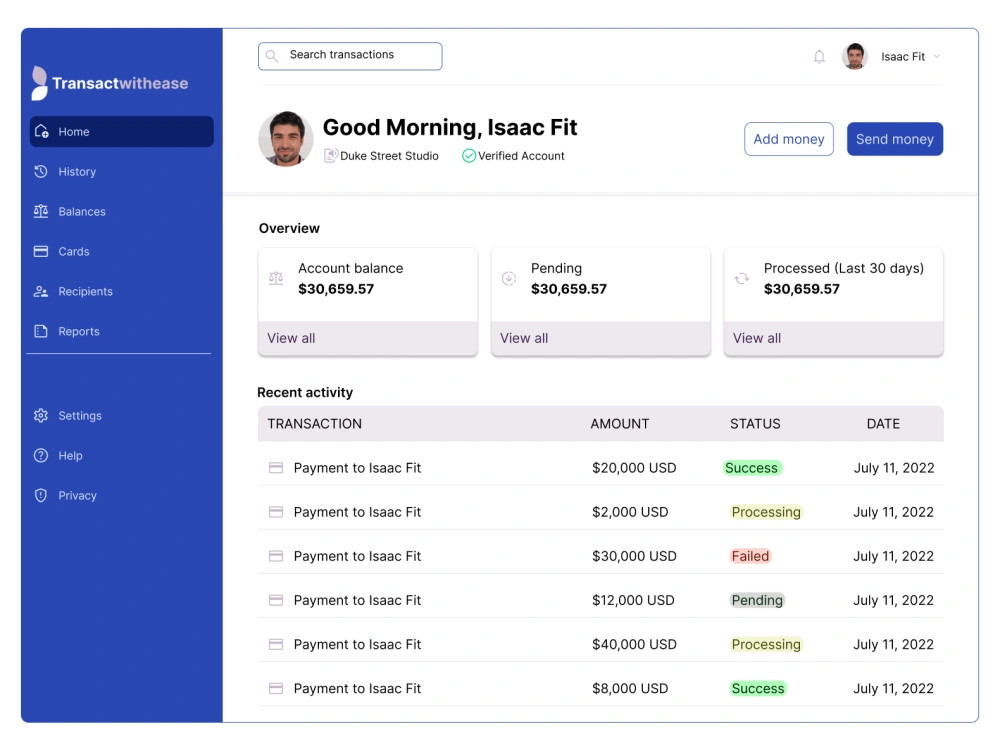Click July 11, 2022 date of $8,000 row

coord(893,689)
